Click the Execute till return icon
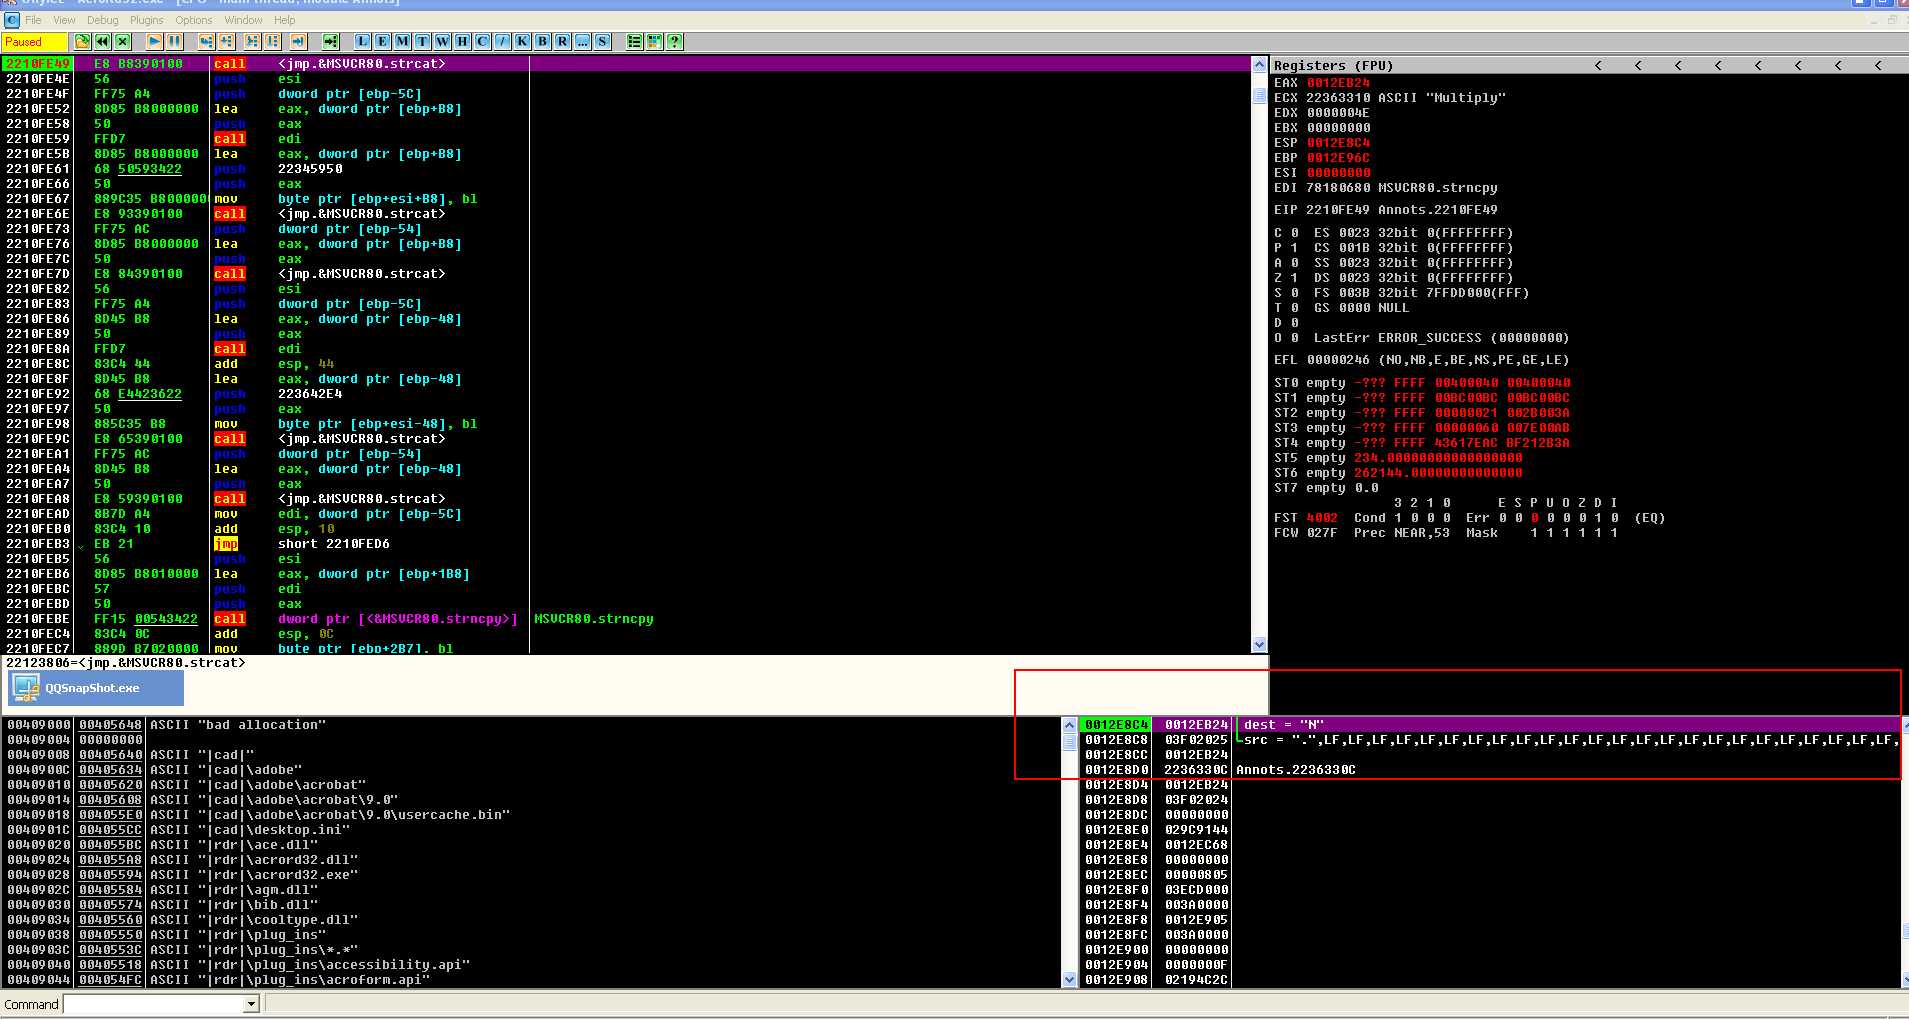1909x1019 pixels. tap(298, 41)
